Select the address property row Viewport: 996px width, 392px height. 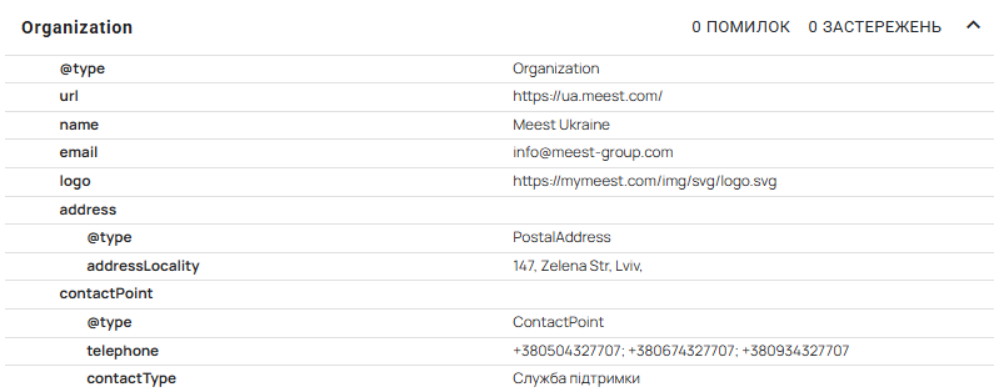point(501,210)
